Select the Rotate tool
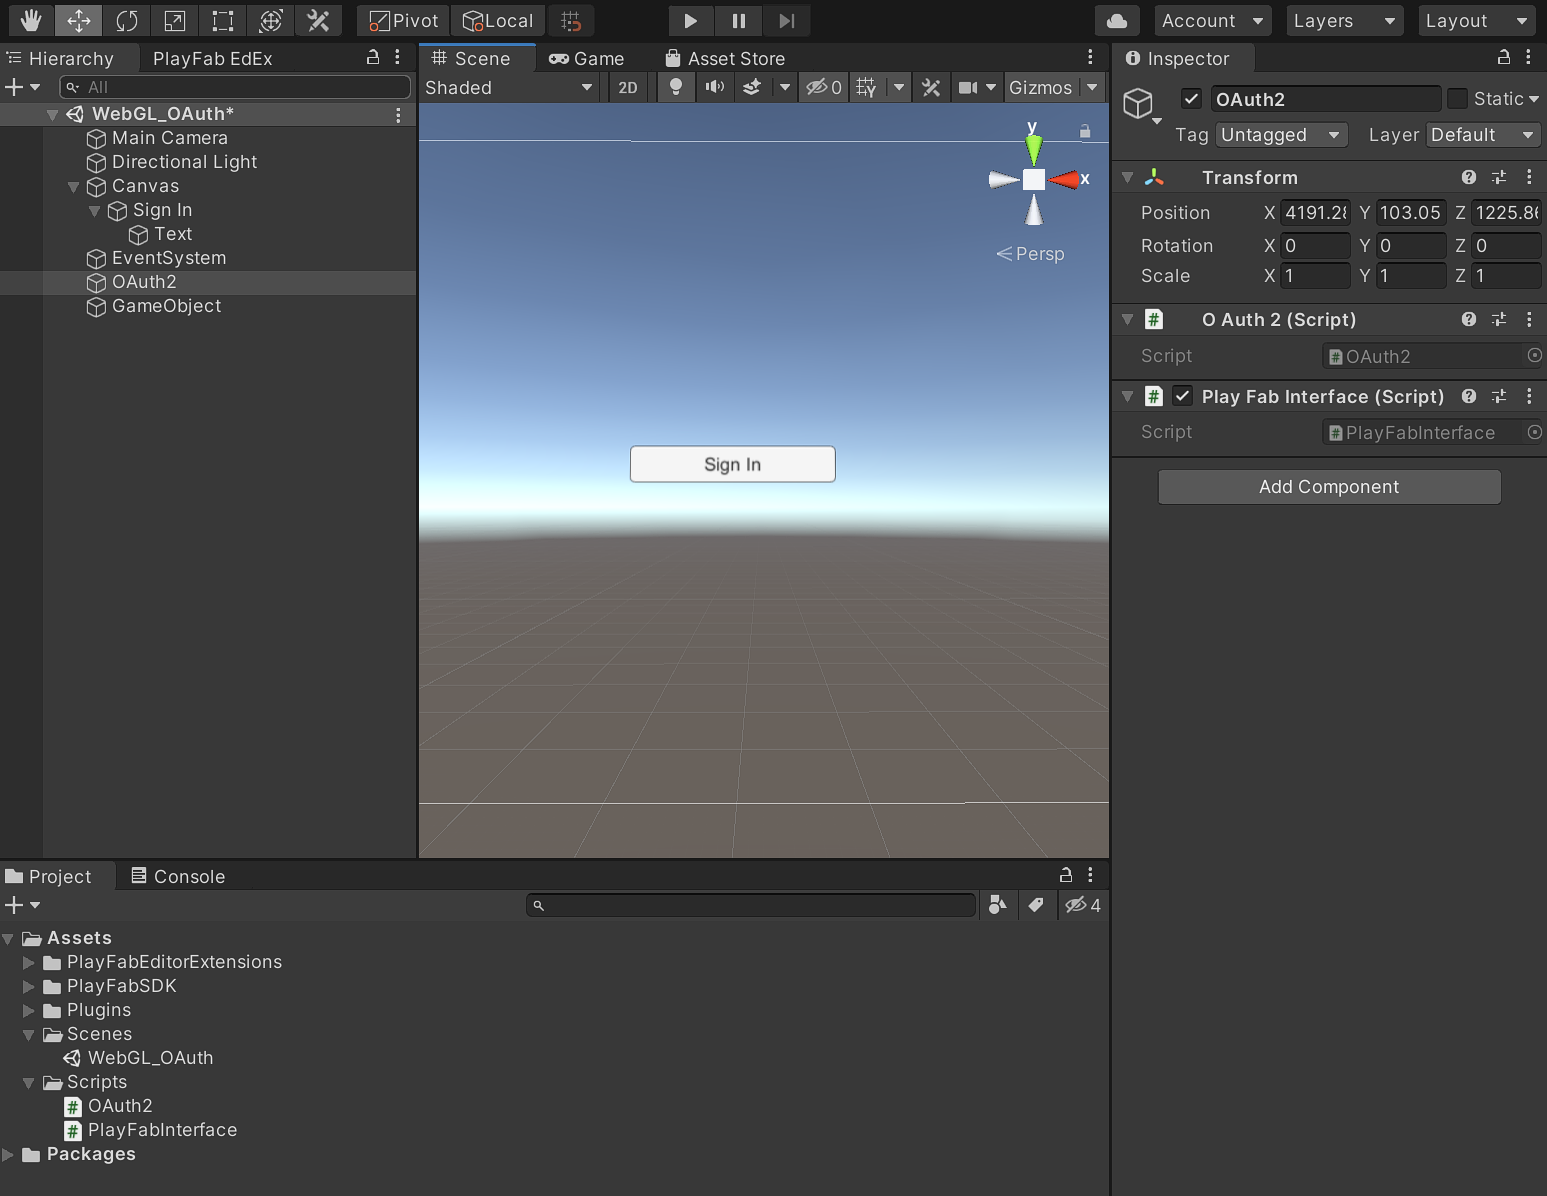This screenshot has height=1196, width=1547. pyautogui.click(x=127, y=20)
